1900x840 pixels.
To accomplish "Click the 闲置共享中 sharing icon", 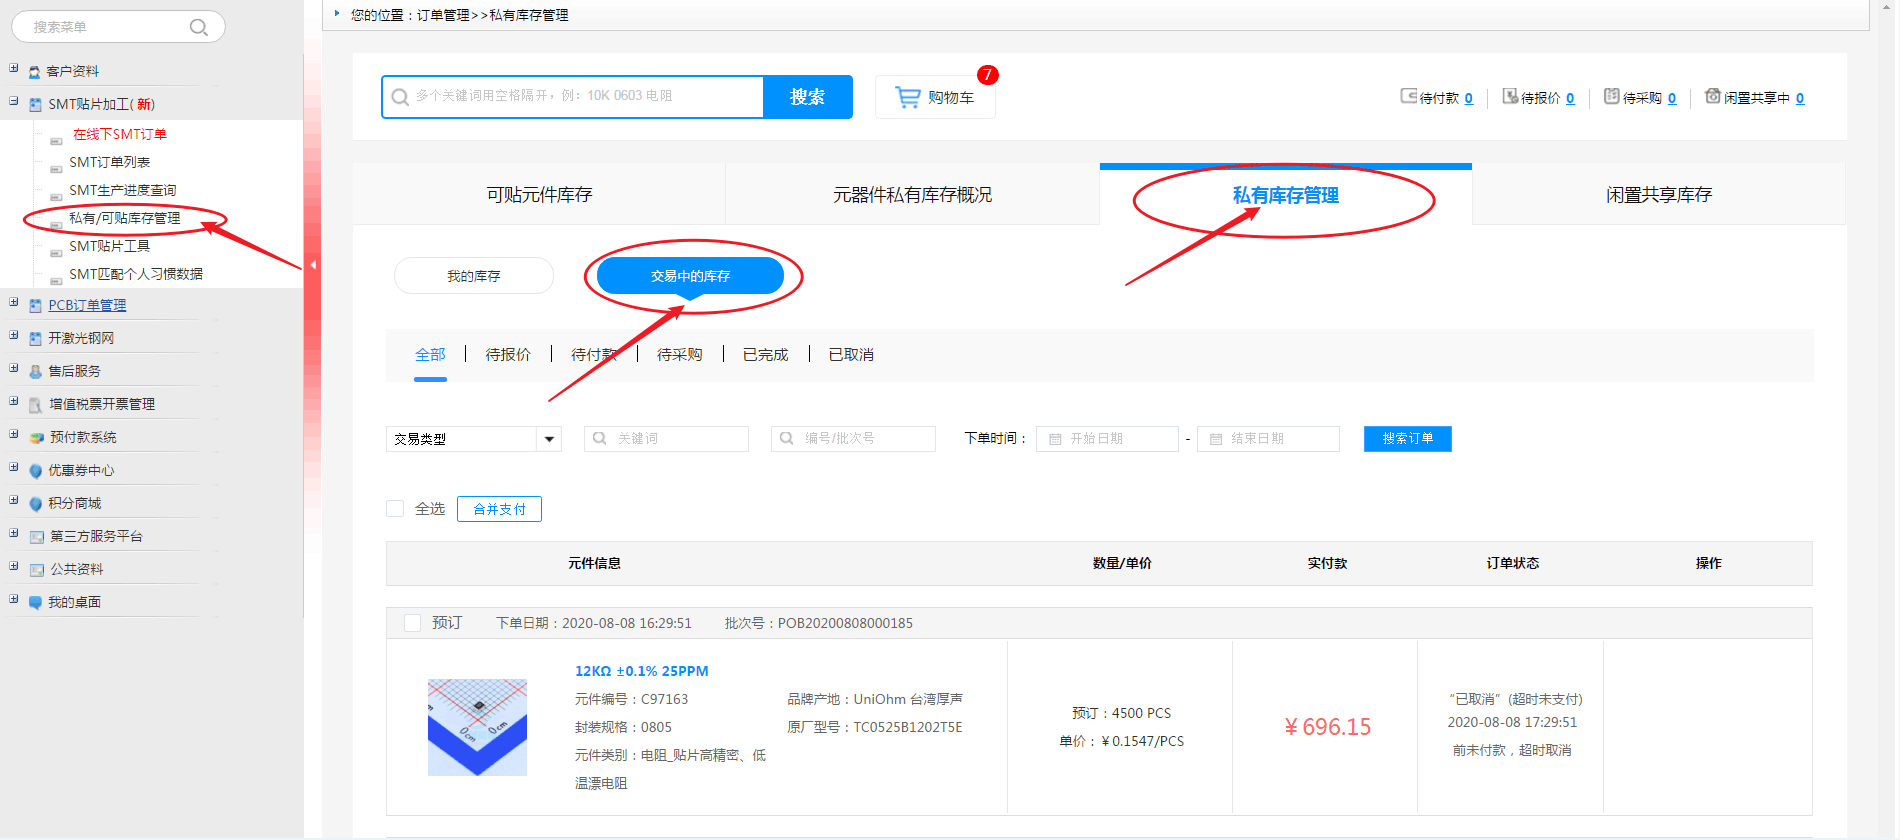I will (1712, 96).
